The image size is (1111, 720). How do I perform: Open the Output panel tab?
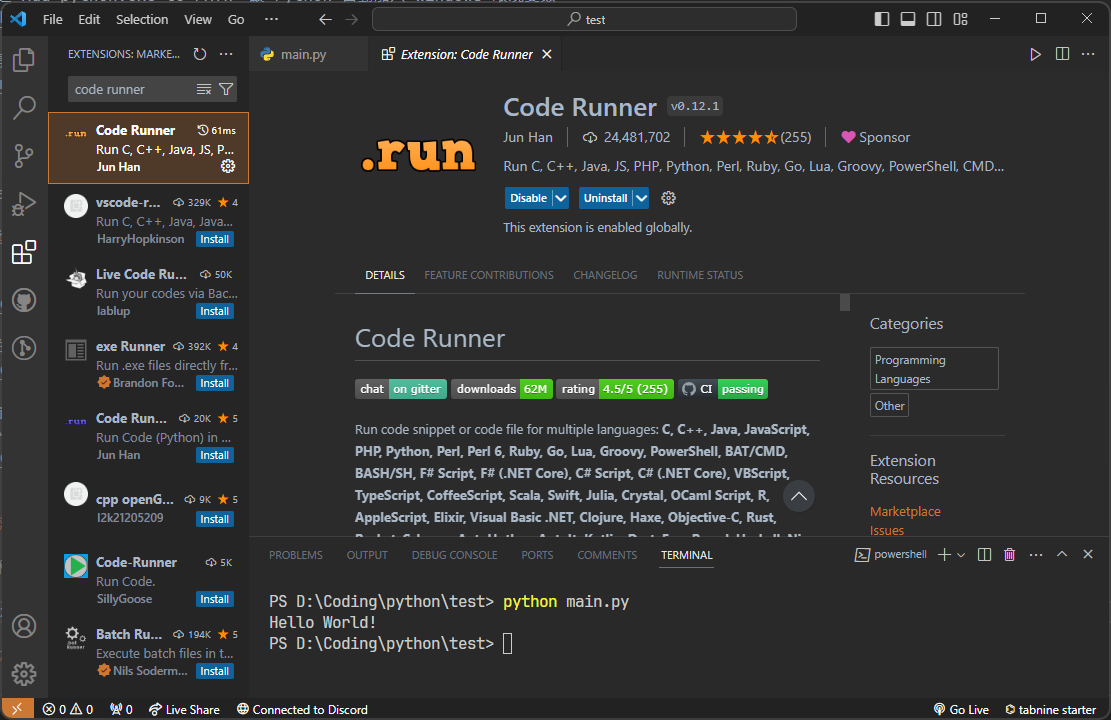tap(367, 555)
